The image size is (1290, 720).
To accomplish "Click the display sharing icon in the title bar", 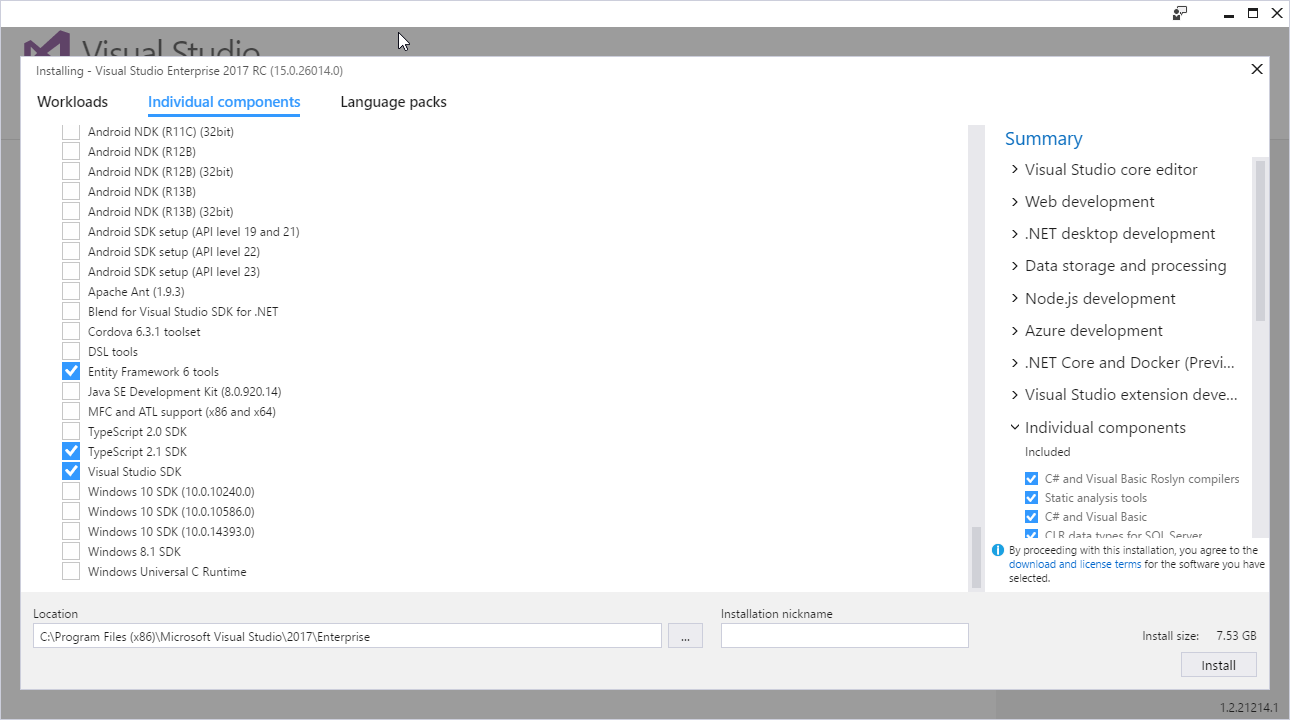I will click(x=1180, y=13).
